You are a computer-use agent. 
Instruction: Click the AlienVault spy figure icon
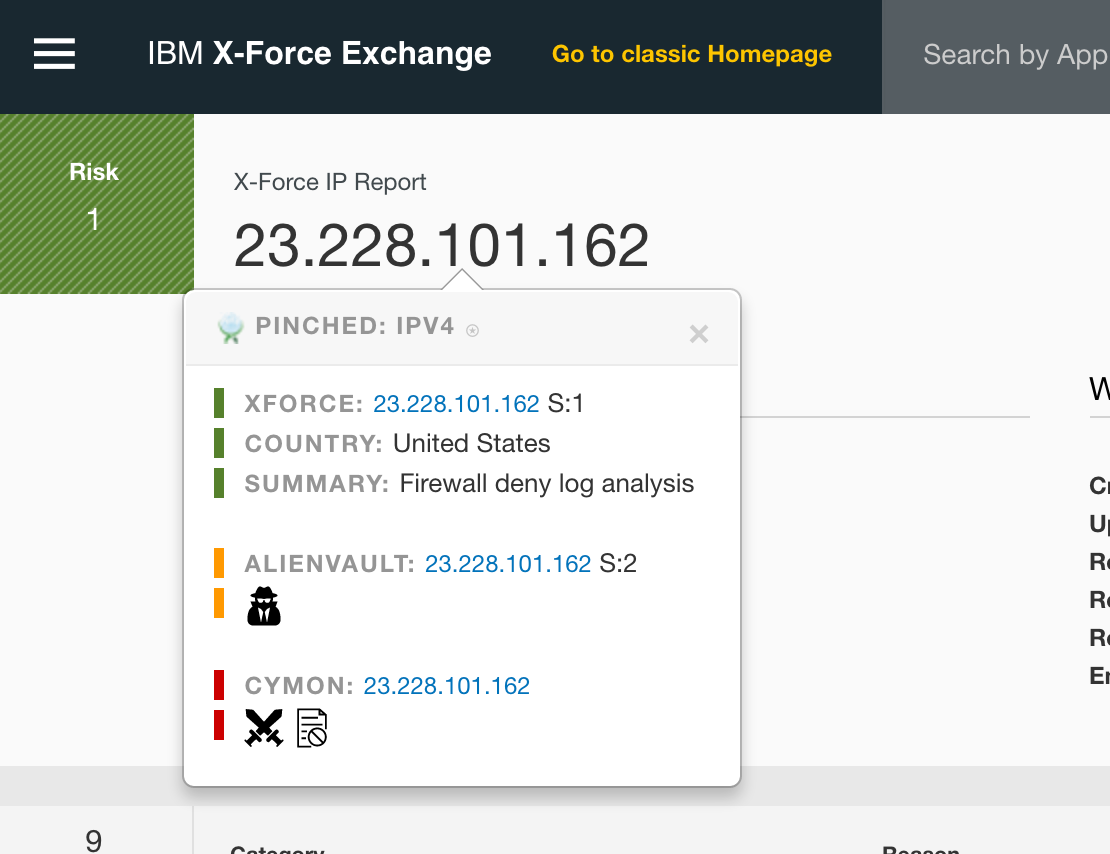[x=264, y=606]
